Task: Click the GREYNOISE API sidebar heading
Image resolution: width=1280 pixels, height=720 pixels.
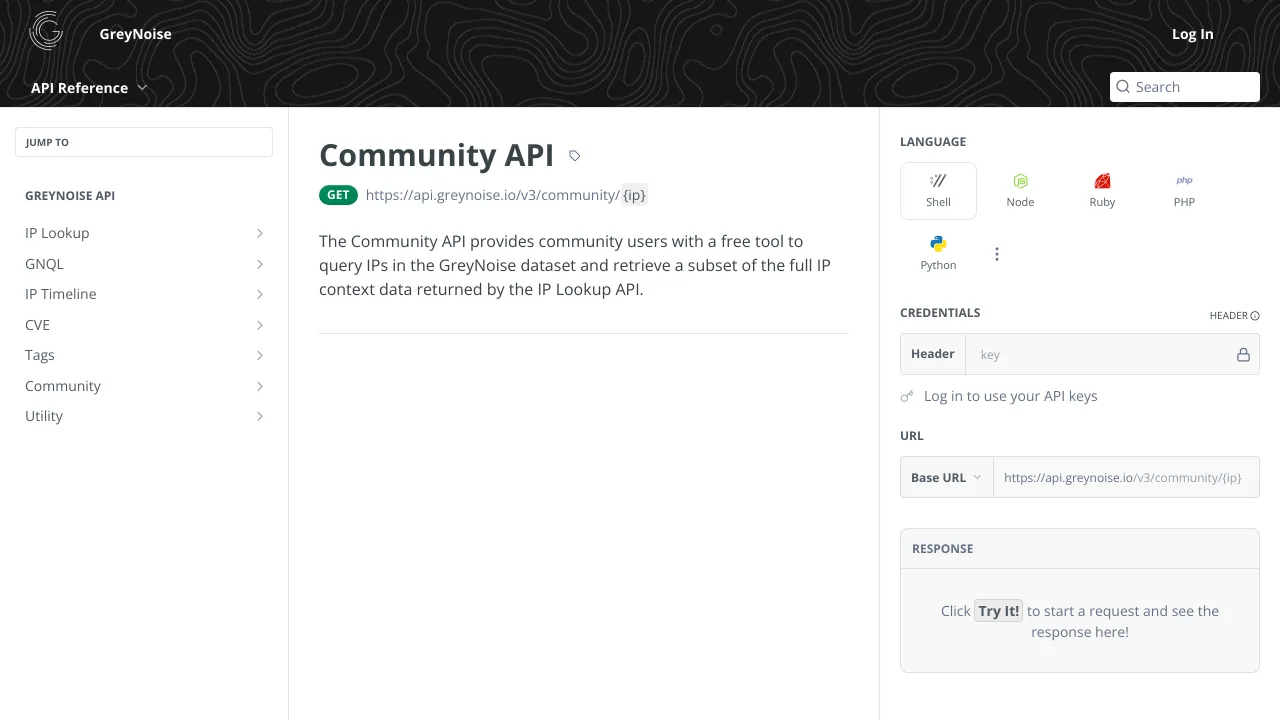Action: coord(70,196)
